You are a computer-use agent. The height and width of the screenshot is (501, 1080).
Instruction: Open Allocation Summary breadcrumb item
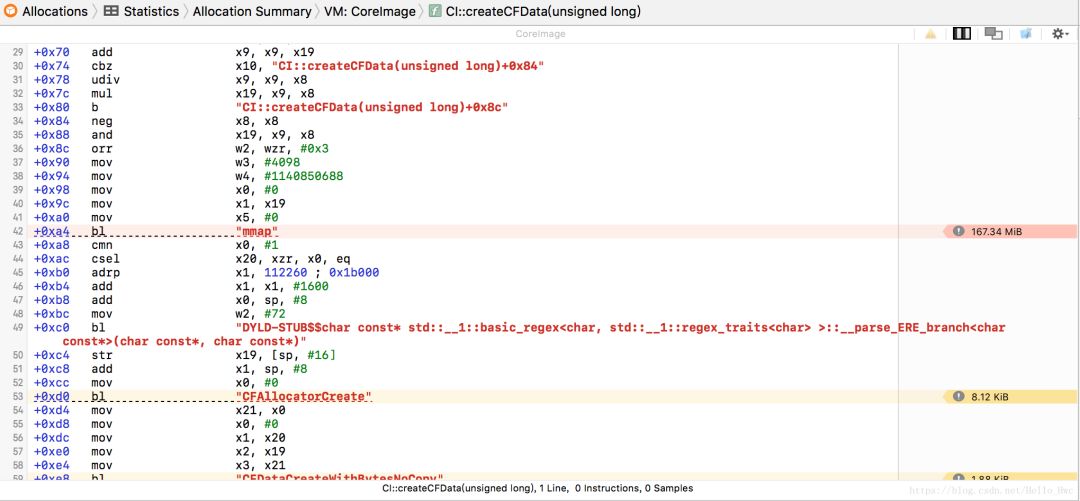tap(251, 12)
